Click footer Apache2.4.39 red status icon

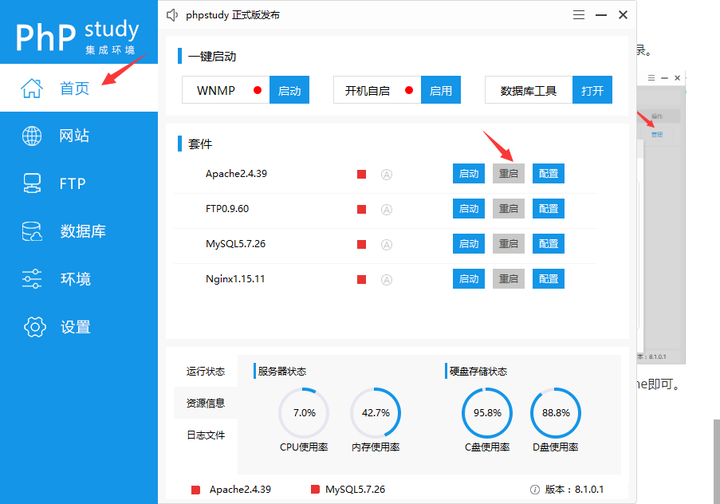(x=196, y=490)
